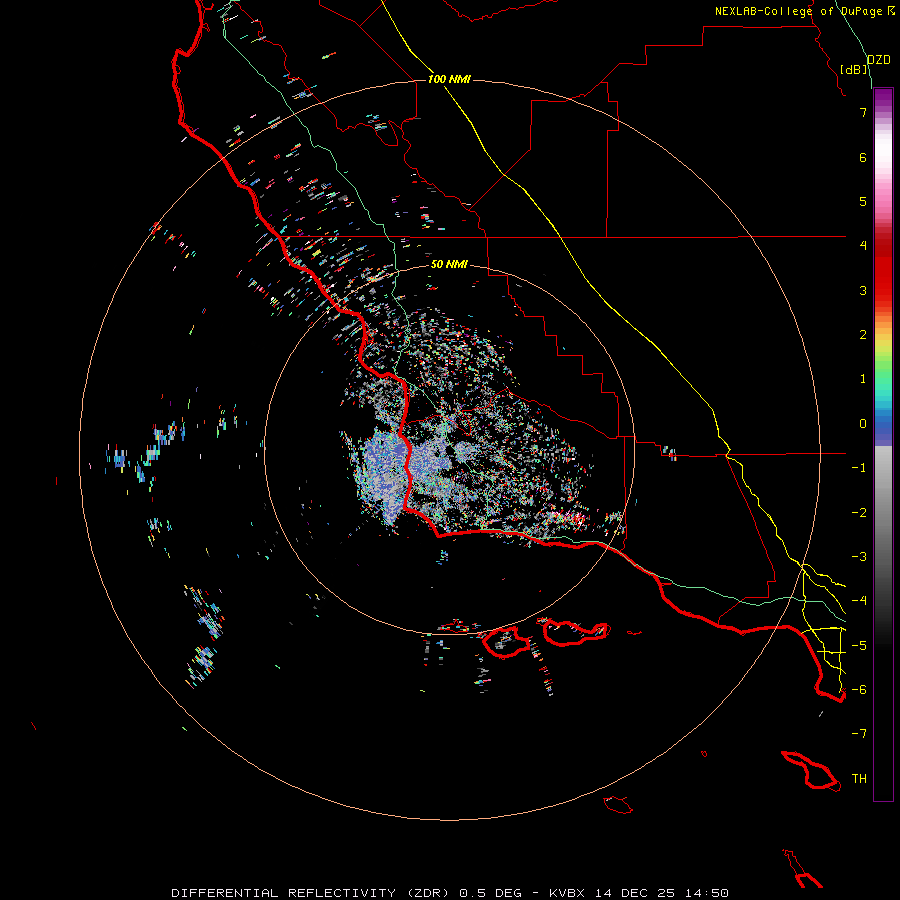Click scale value -3 on legend

[x=859, y=557]
